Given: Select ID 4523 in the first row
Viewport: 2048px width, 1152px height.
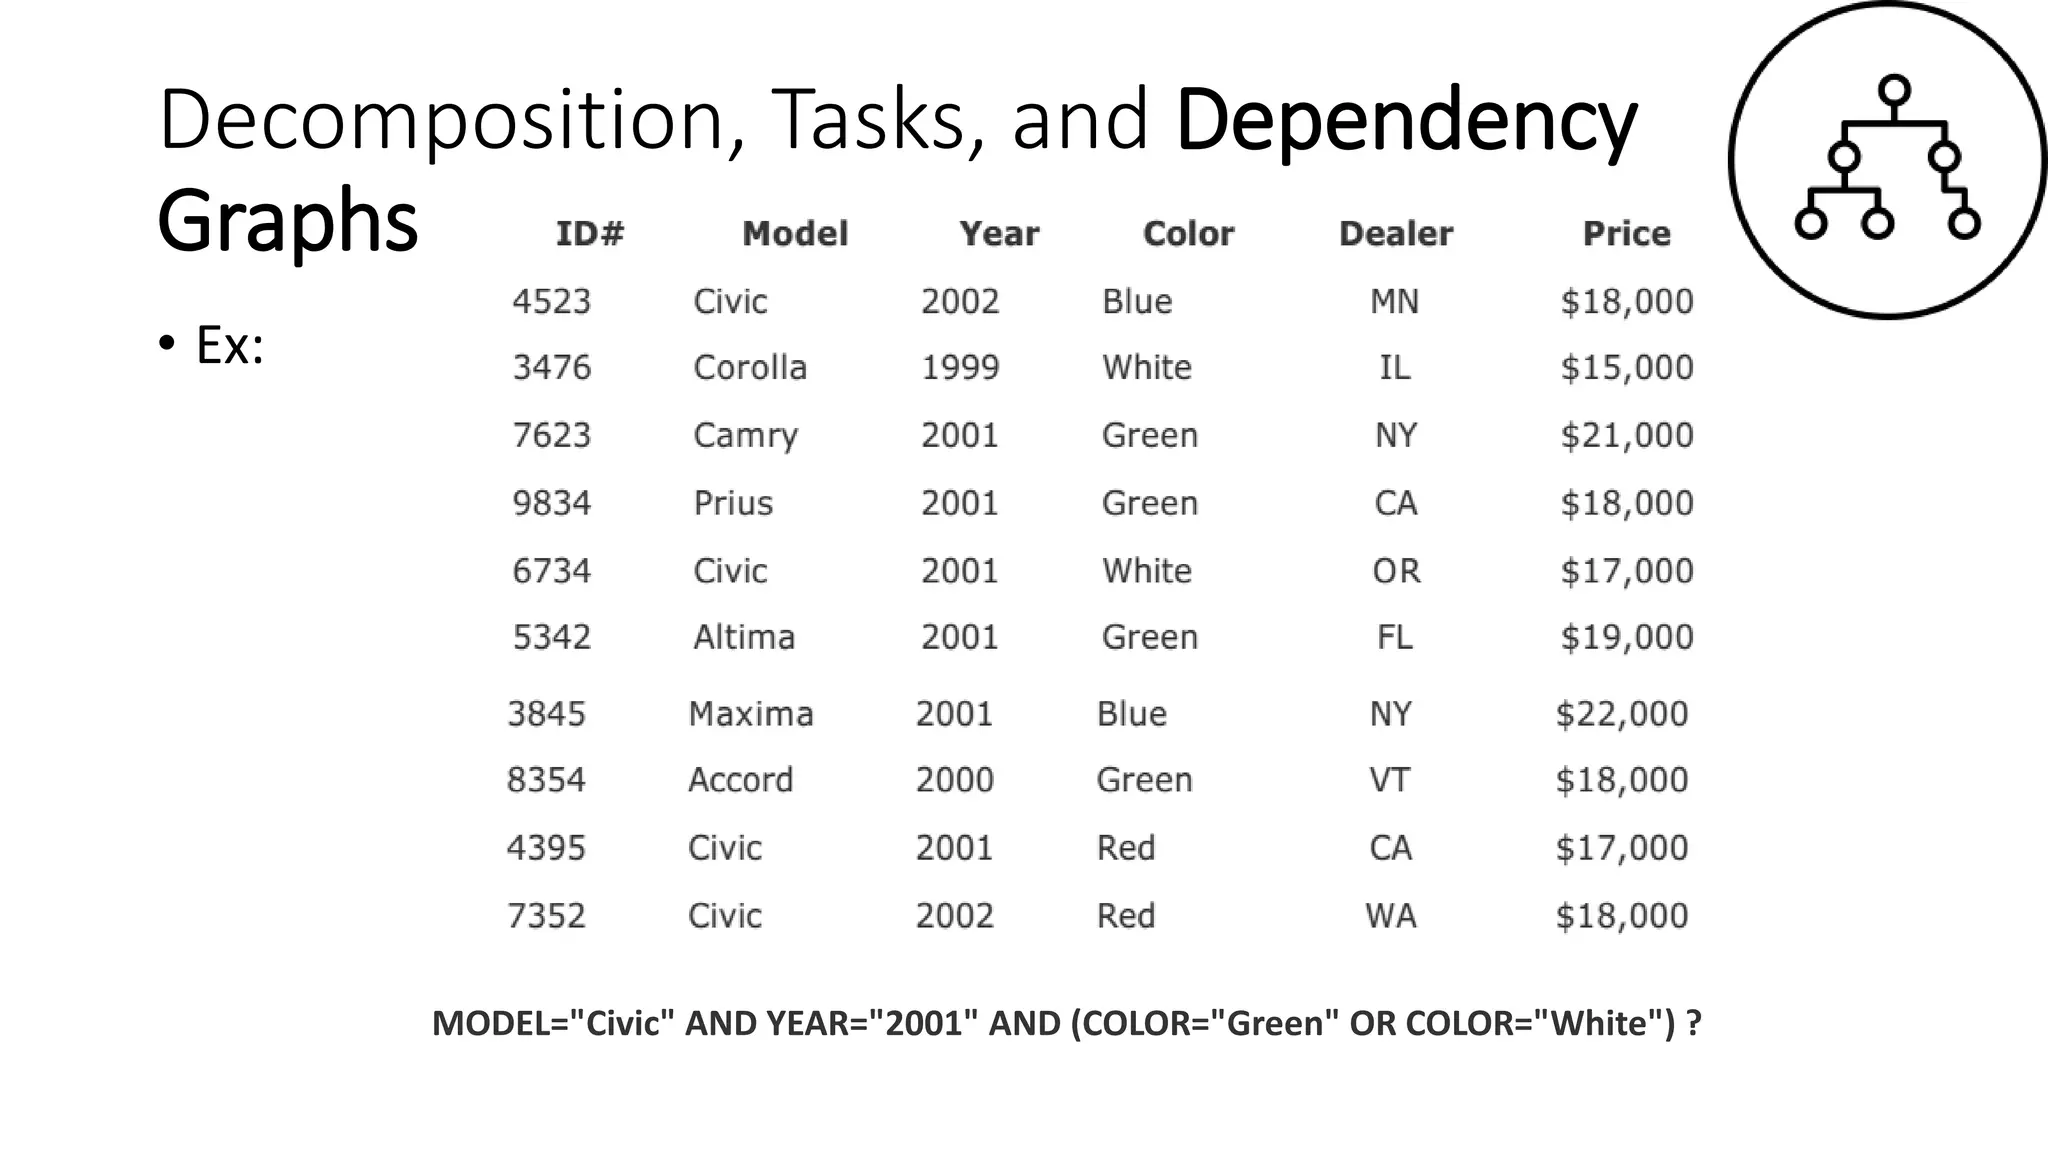Looking at the screenshot, I should coord(552,301).
